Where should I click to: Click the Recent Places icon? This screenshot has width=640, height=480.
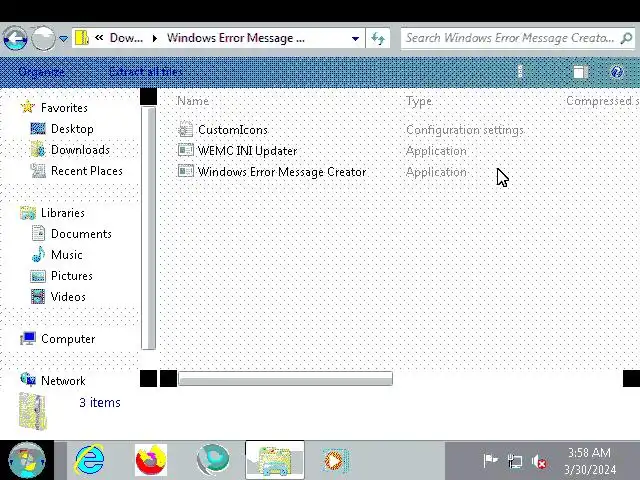(38, 171)
